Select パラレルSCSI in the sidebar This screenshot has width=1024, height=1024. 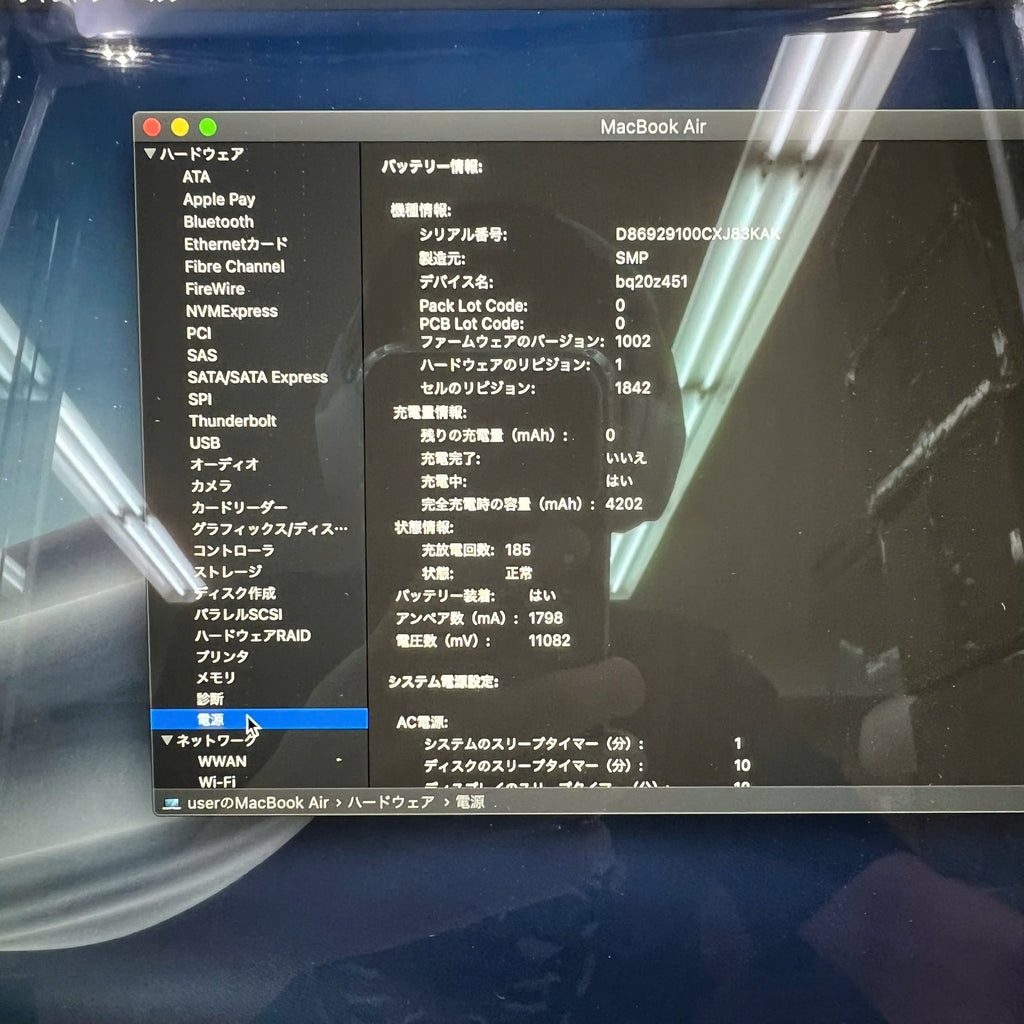[238, 615]
